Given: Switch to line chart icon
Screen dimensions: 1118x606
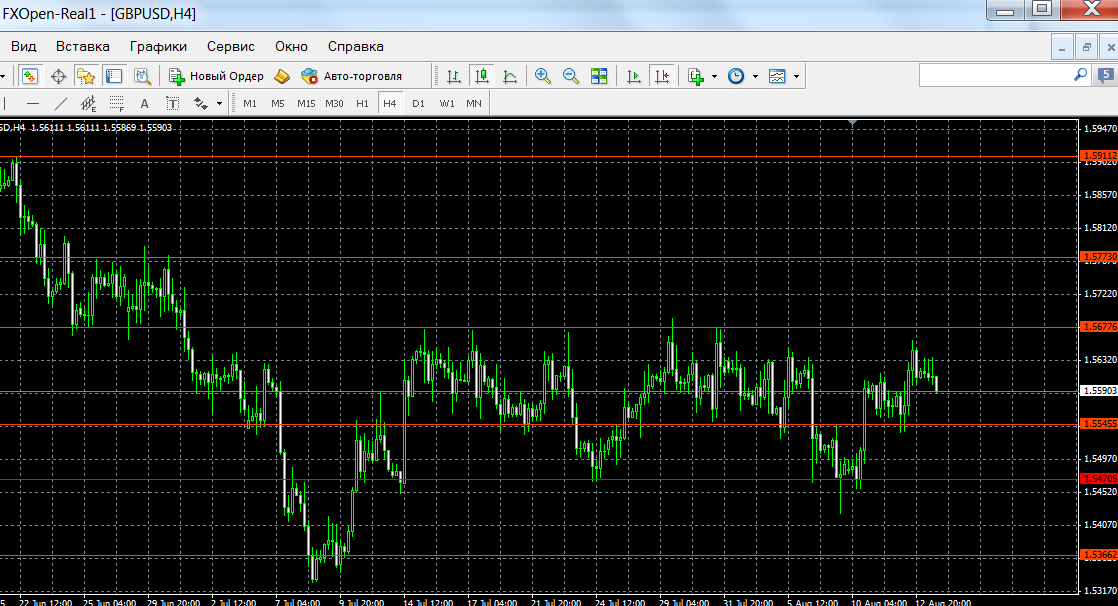Looking at the screenshot, I should [510, 76].
